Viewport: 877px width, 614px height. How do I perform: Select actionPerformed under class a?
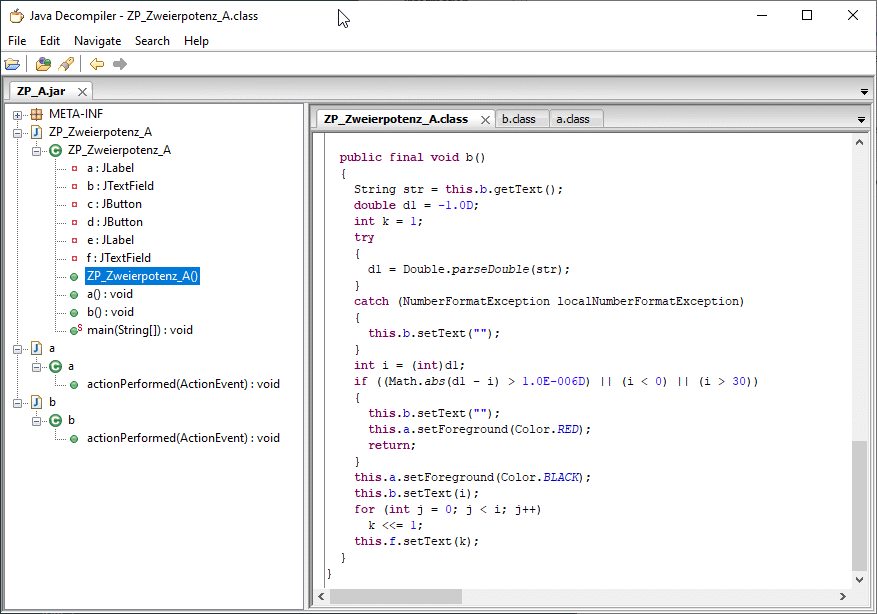[183, 384]
